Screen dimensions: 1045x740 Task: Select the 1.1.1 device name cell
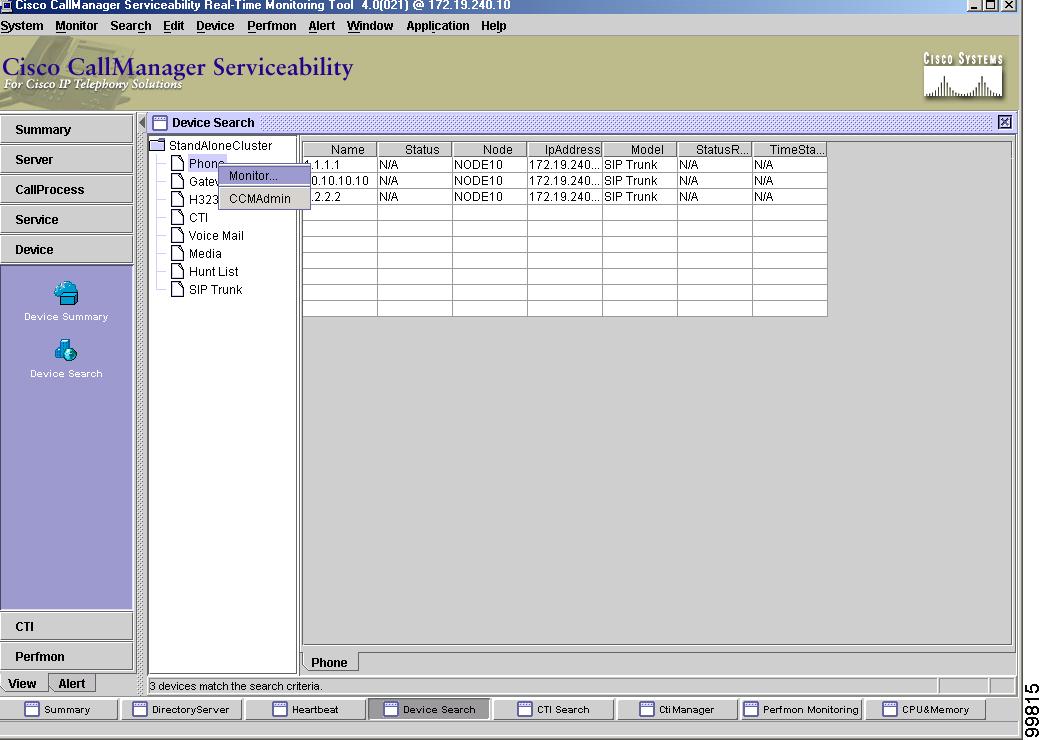(343, 165)
